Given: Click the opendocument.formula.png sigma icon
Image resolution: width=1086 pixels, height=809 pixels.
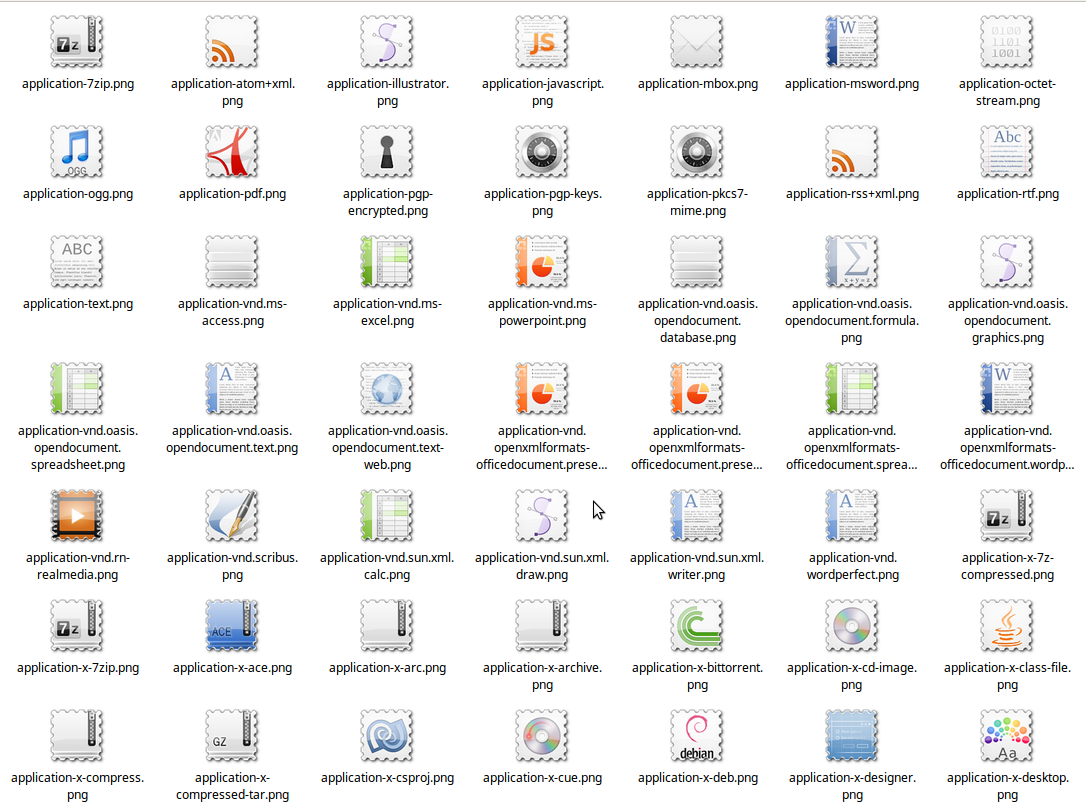Looking at the screenshot, I should tap(852, 262).
